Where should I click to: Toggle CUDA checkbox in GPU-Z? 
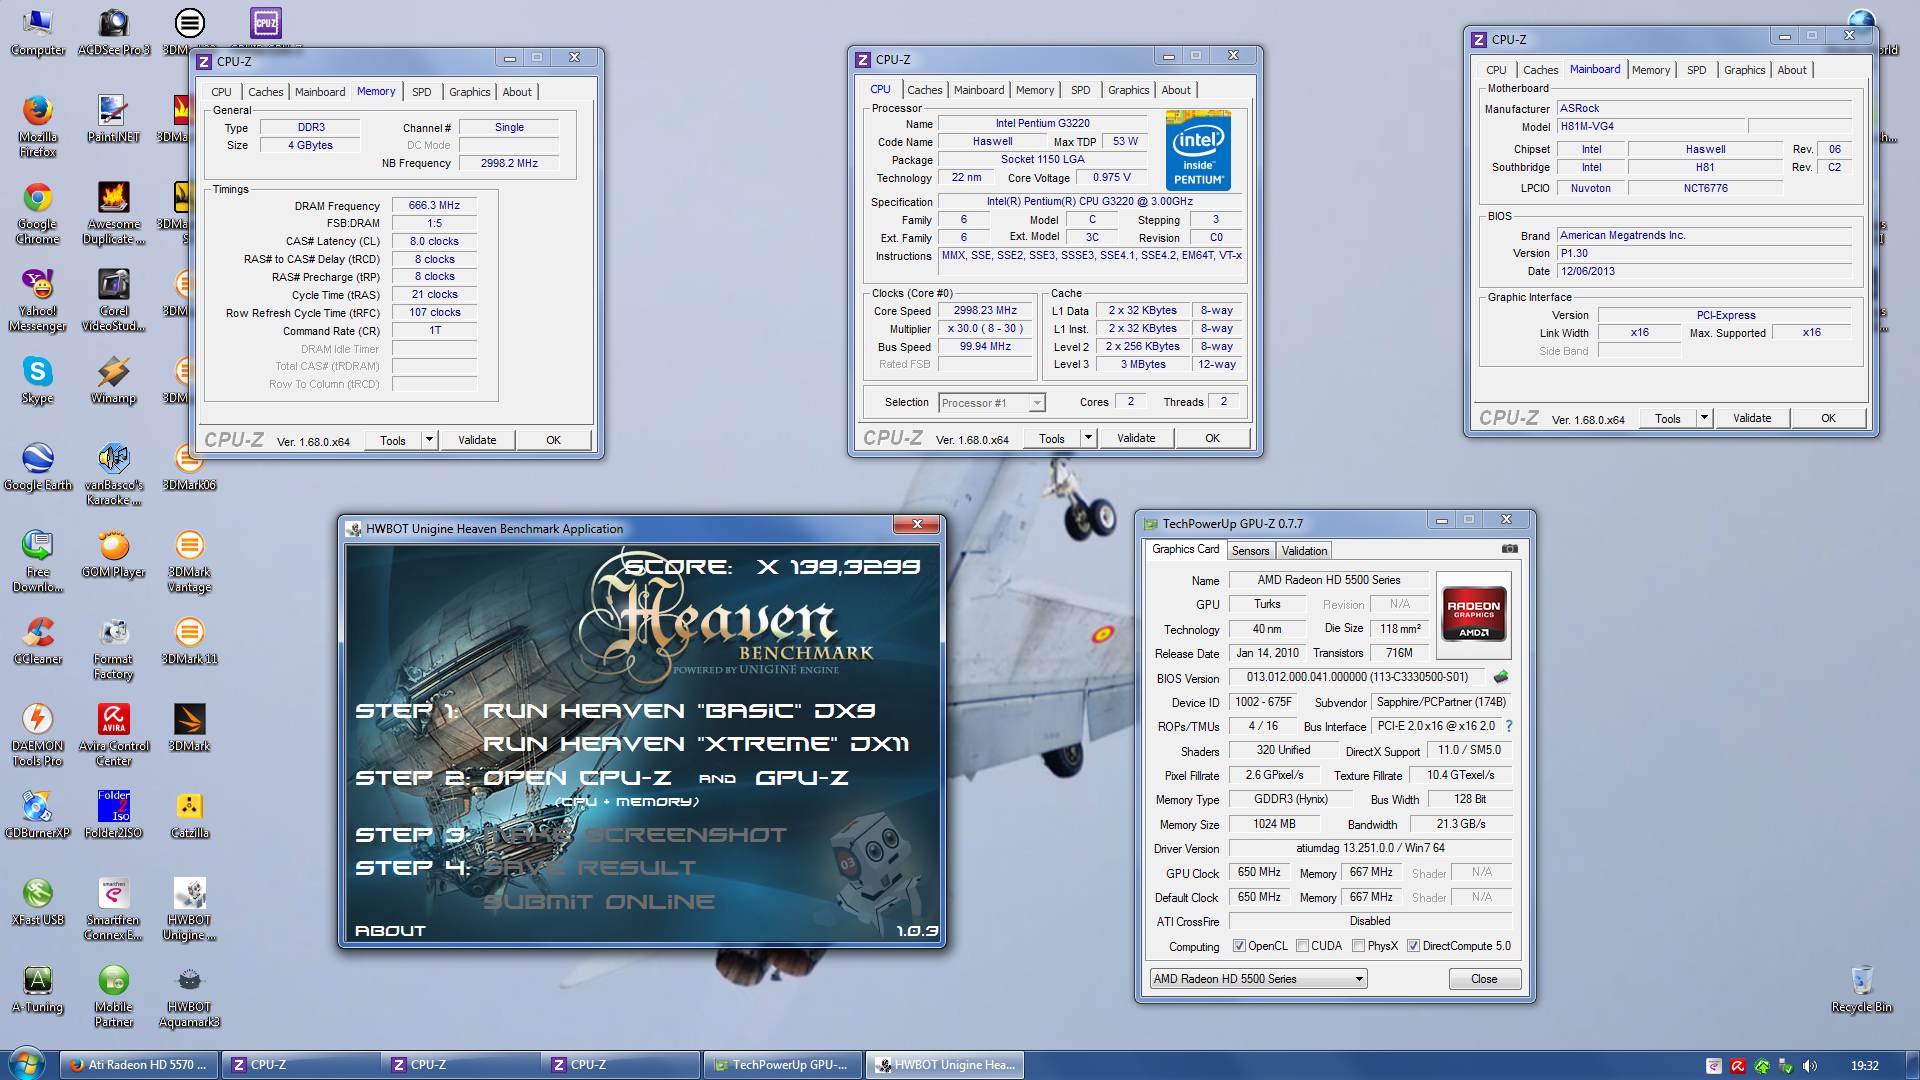click(x=1302, y=946)
